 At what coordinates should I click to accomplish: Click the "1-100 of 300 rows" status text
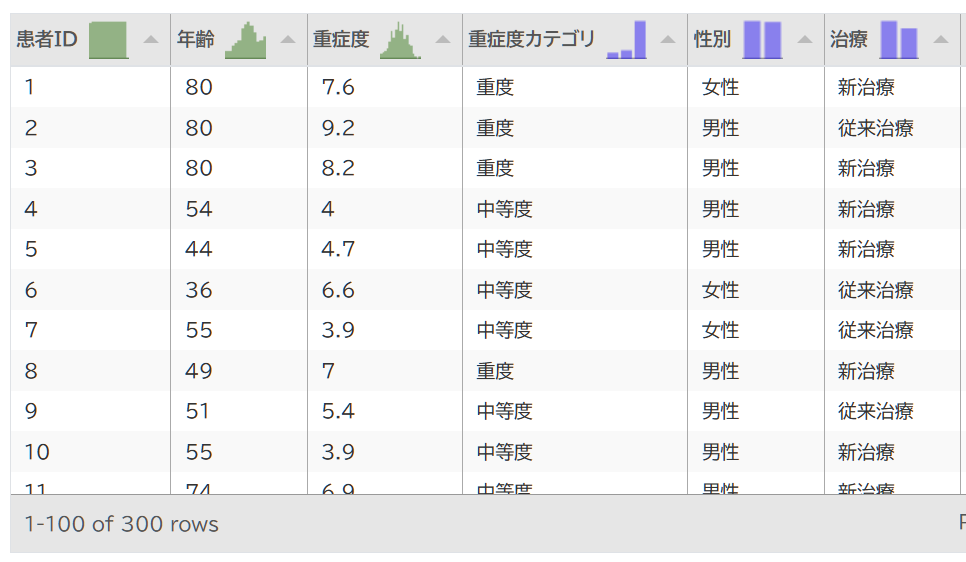coord(121,524)
